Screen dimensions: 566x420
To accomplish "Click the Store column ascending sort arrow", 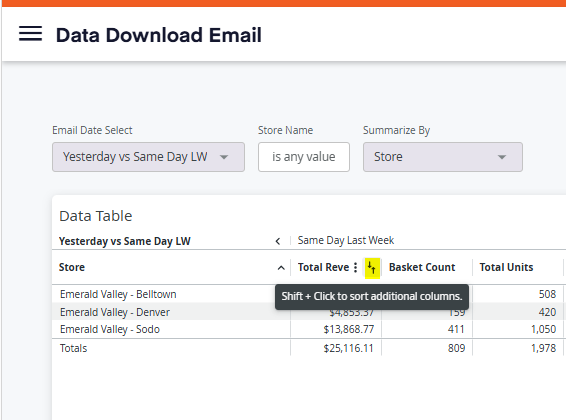I will click(x=281, y=268).
